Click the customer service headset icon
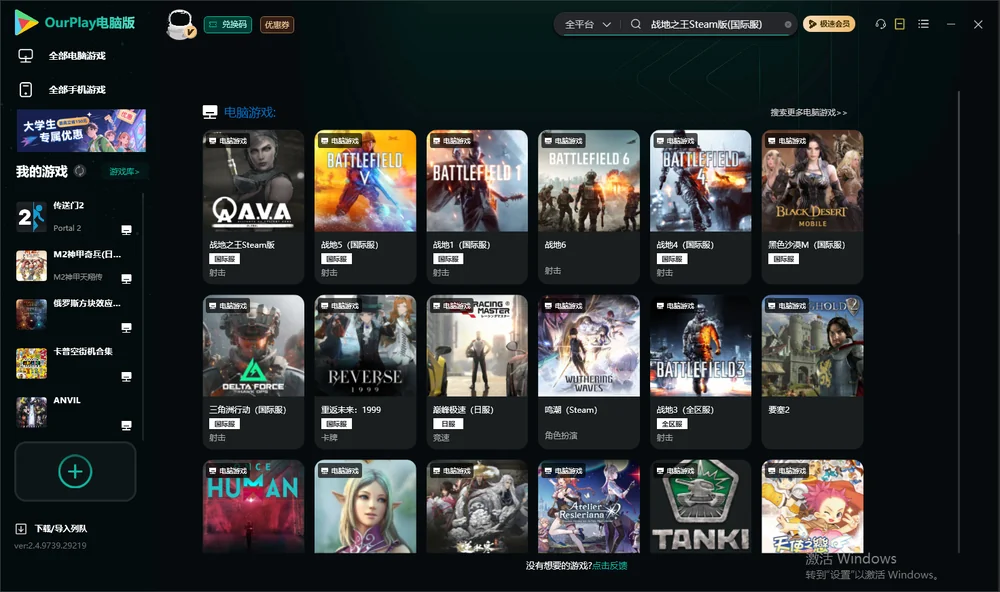Screen dimensions: 1000x592 880,24
